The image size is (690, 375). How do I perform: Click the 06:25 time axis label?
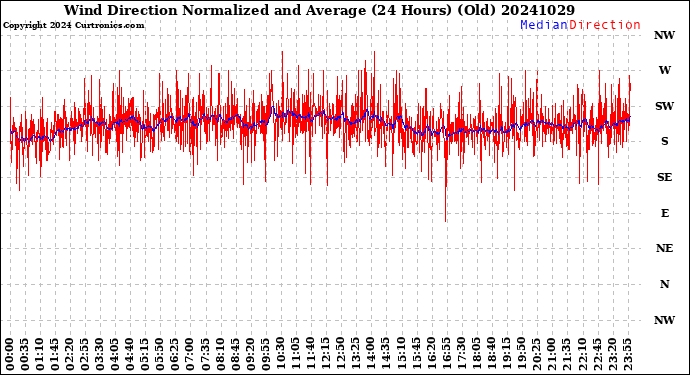(175, 354)
